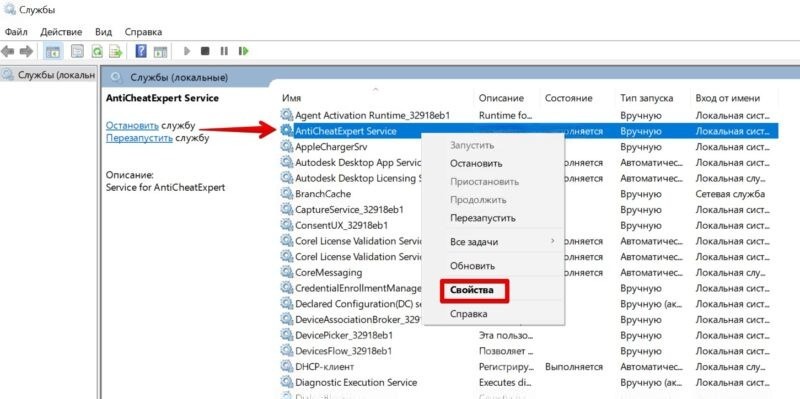
Task: Open Properties from the toolbar icon
Action: [77, 51]
